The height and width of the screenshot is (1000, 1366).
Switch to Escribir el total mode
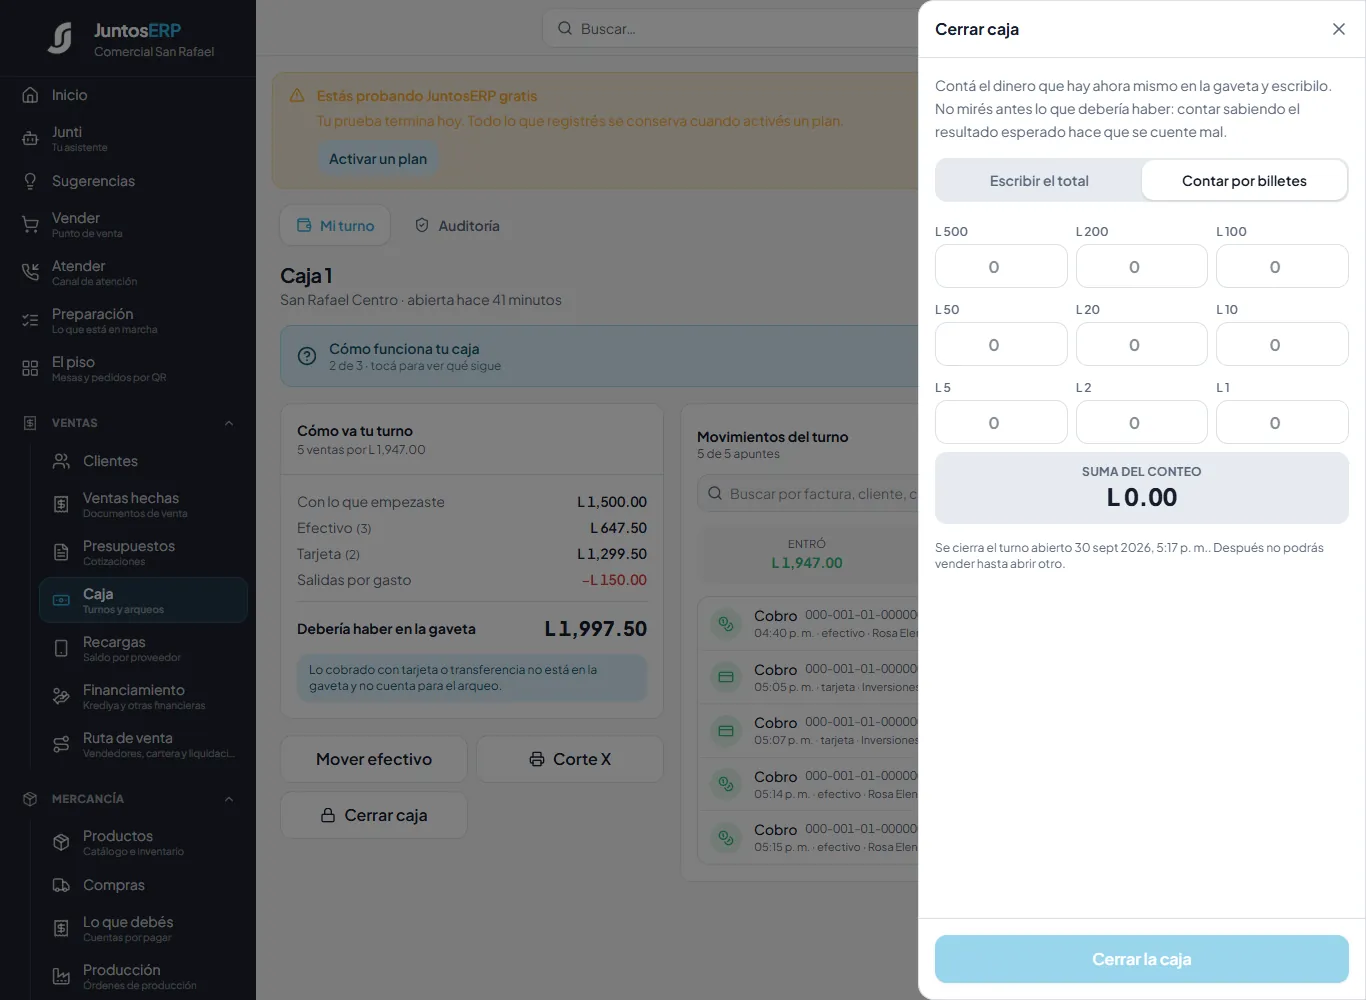[x=1039, y=181]
